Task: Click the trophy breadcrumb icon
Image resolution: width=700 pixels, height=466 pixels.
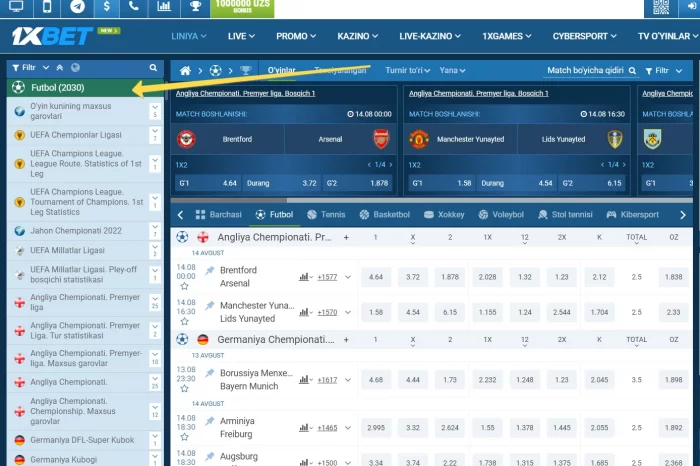Action: [246, 71]
